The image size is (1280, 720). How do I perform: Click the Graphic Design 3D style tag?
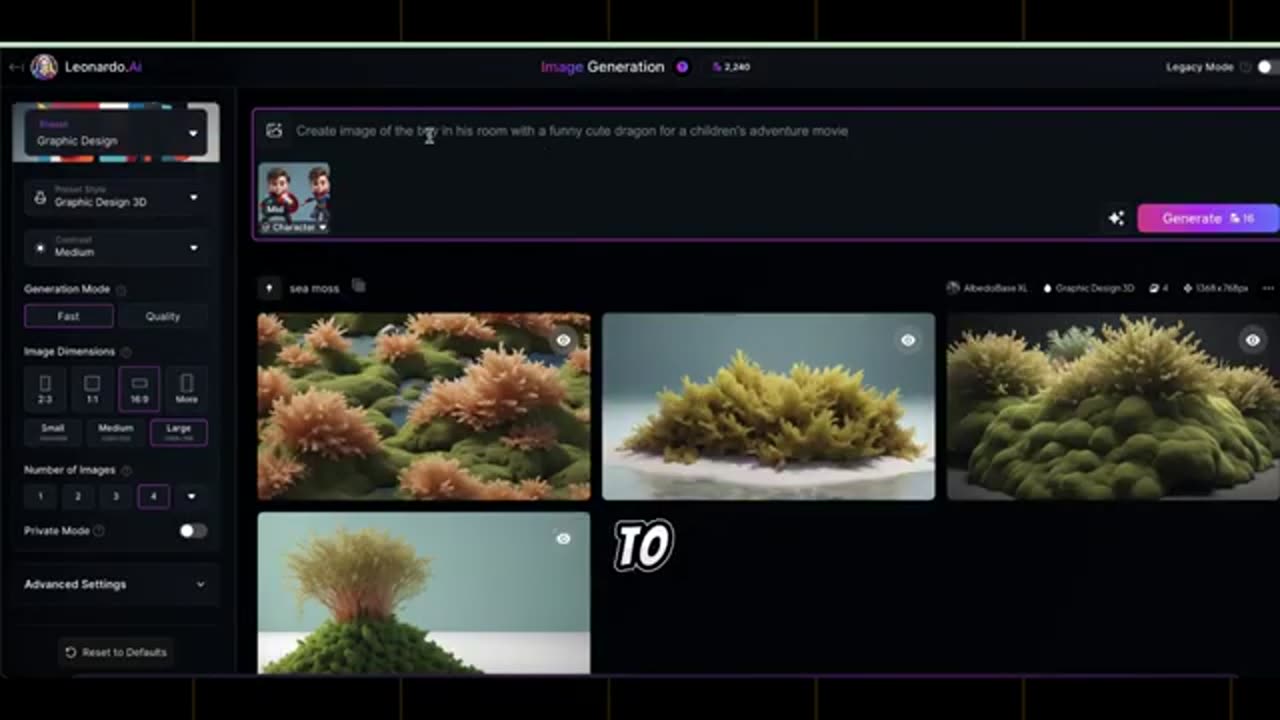pyautogui.click(x=1088, y=288)
